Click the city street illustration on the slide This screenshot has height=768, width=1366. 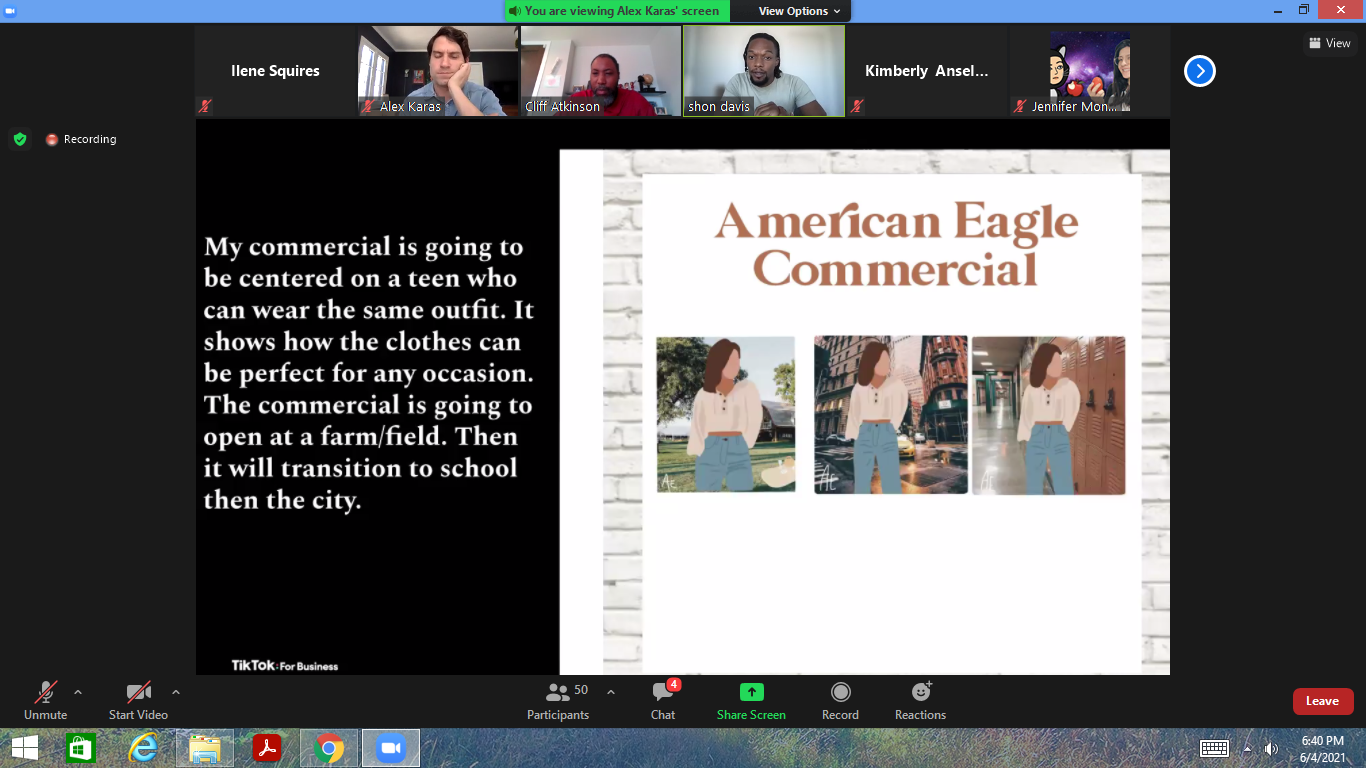890,414
